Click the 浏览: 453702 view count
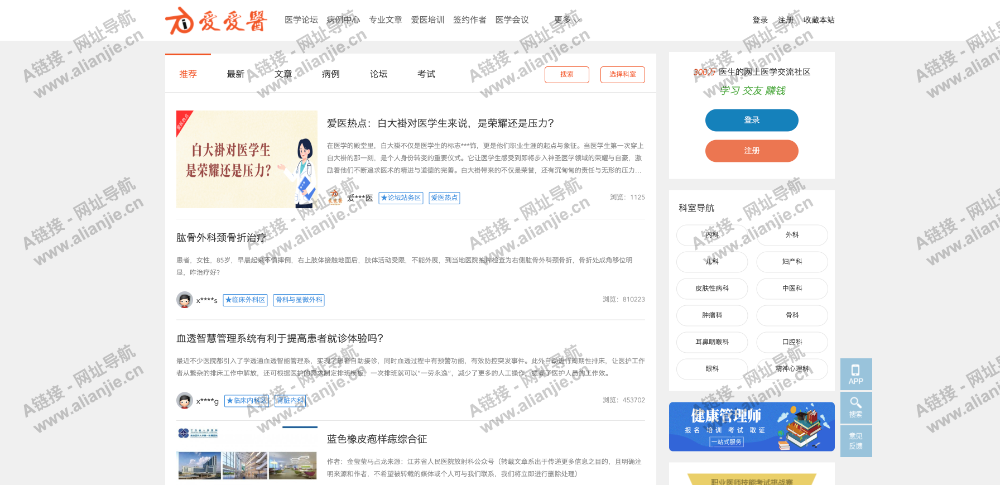This screenshot has width=1000, height=485. click(624, 400)
